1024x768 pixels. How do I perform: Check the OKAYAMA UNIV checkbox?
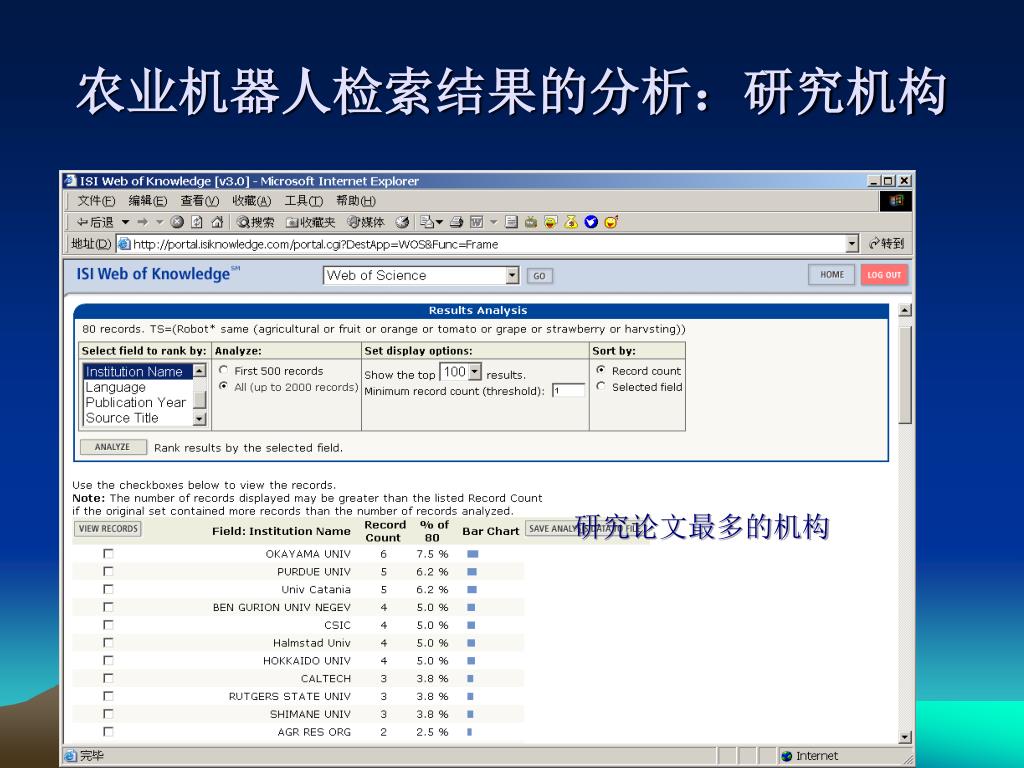[x=108, y=554]
